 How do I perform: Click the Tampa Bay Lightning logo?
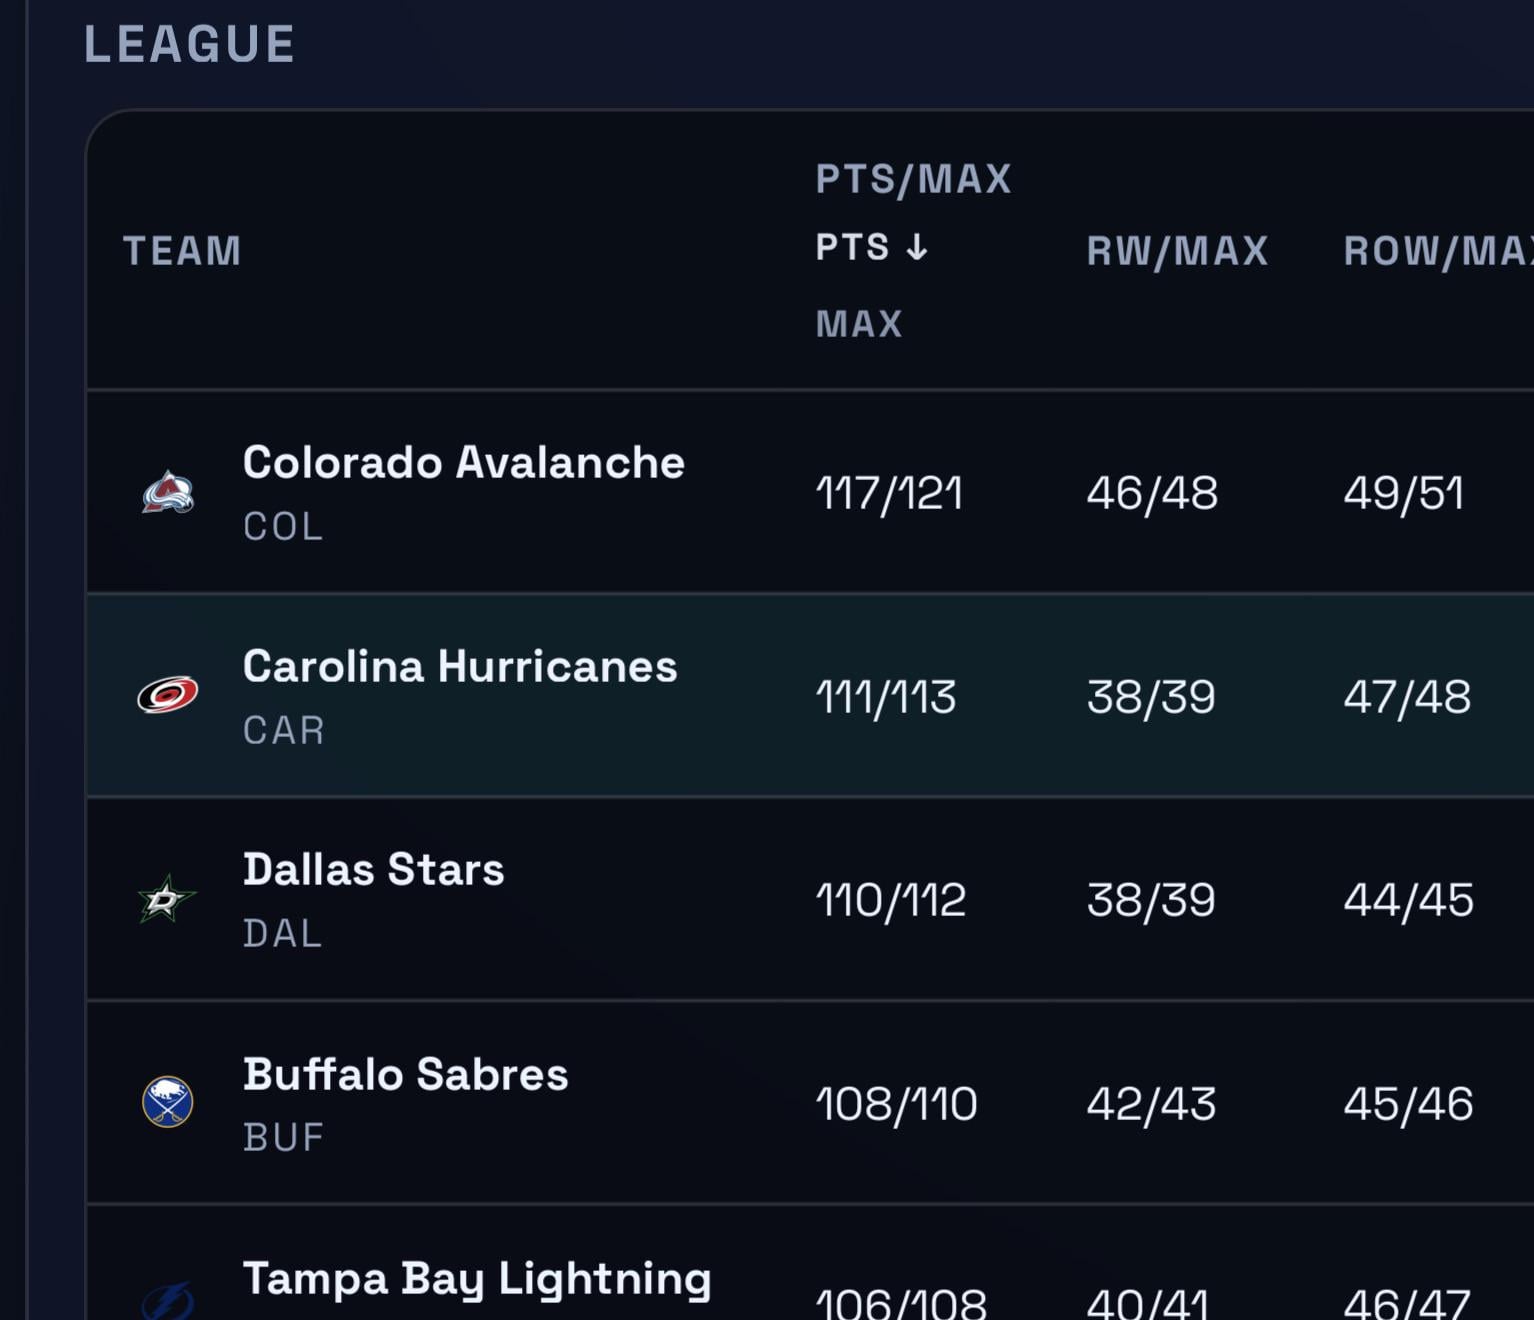tap(167, 1300)
